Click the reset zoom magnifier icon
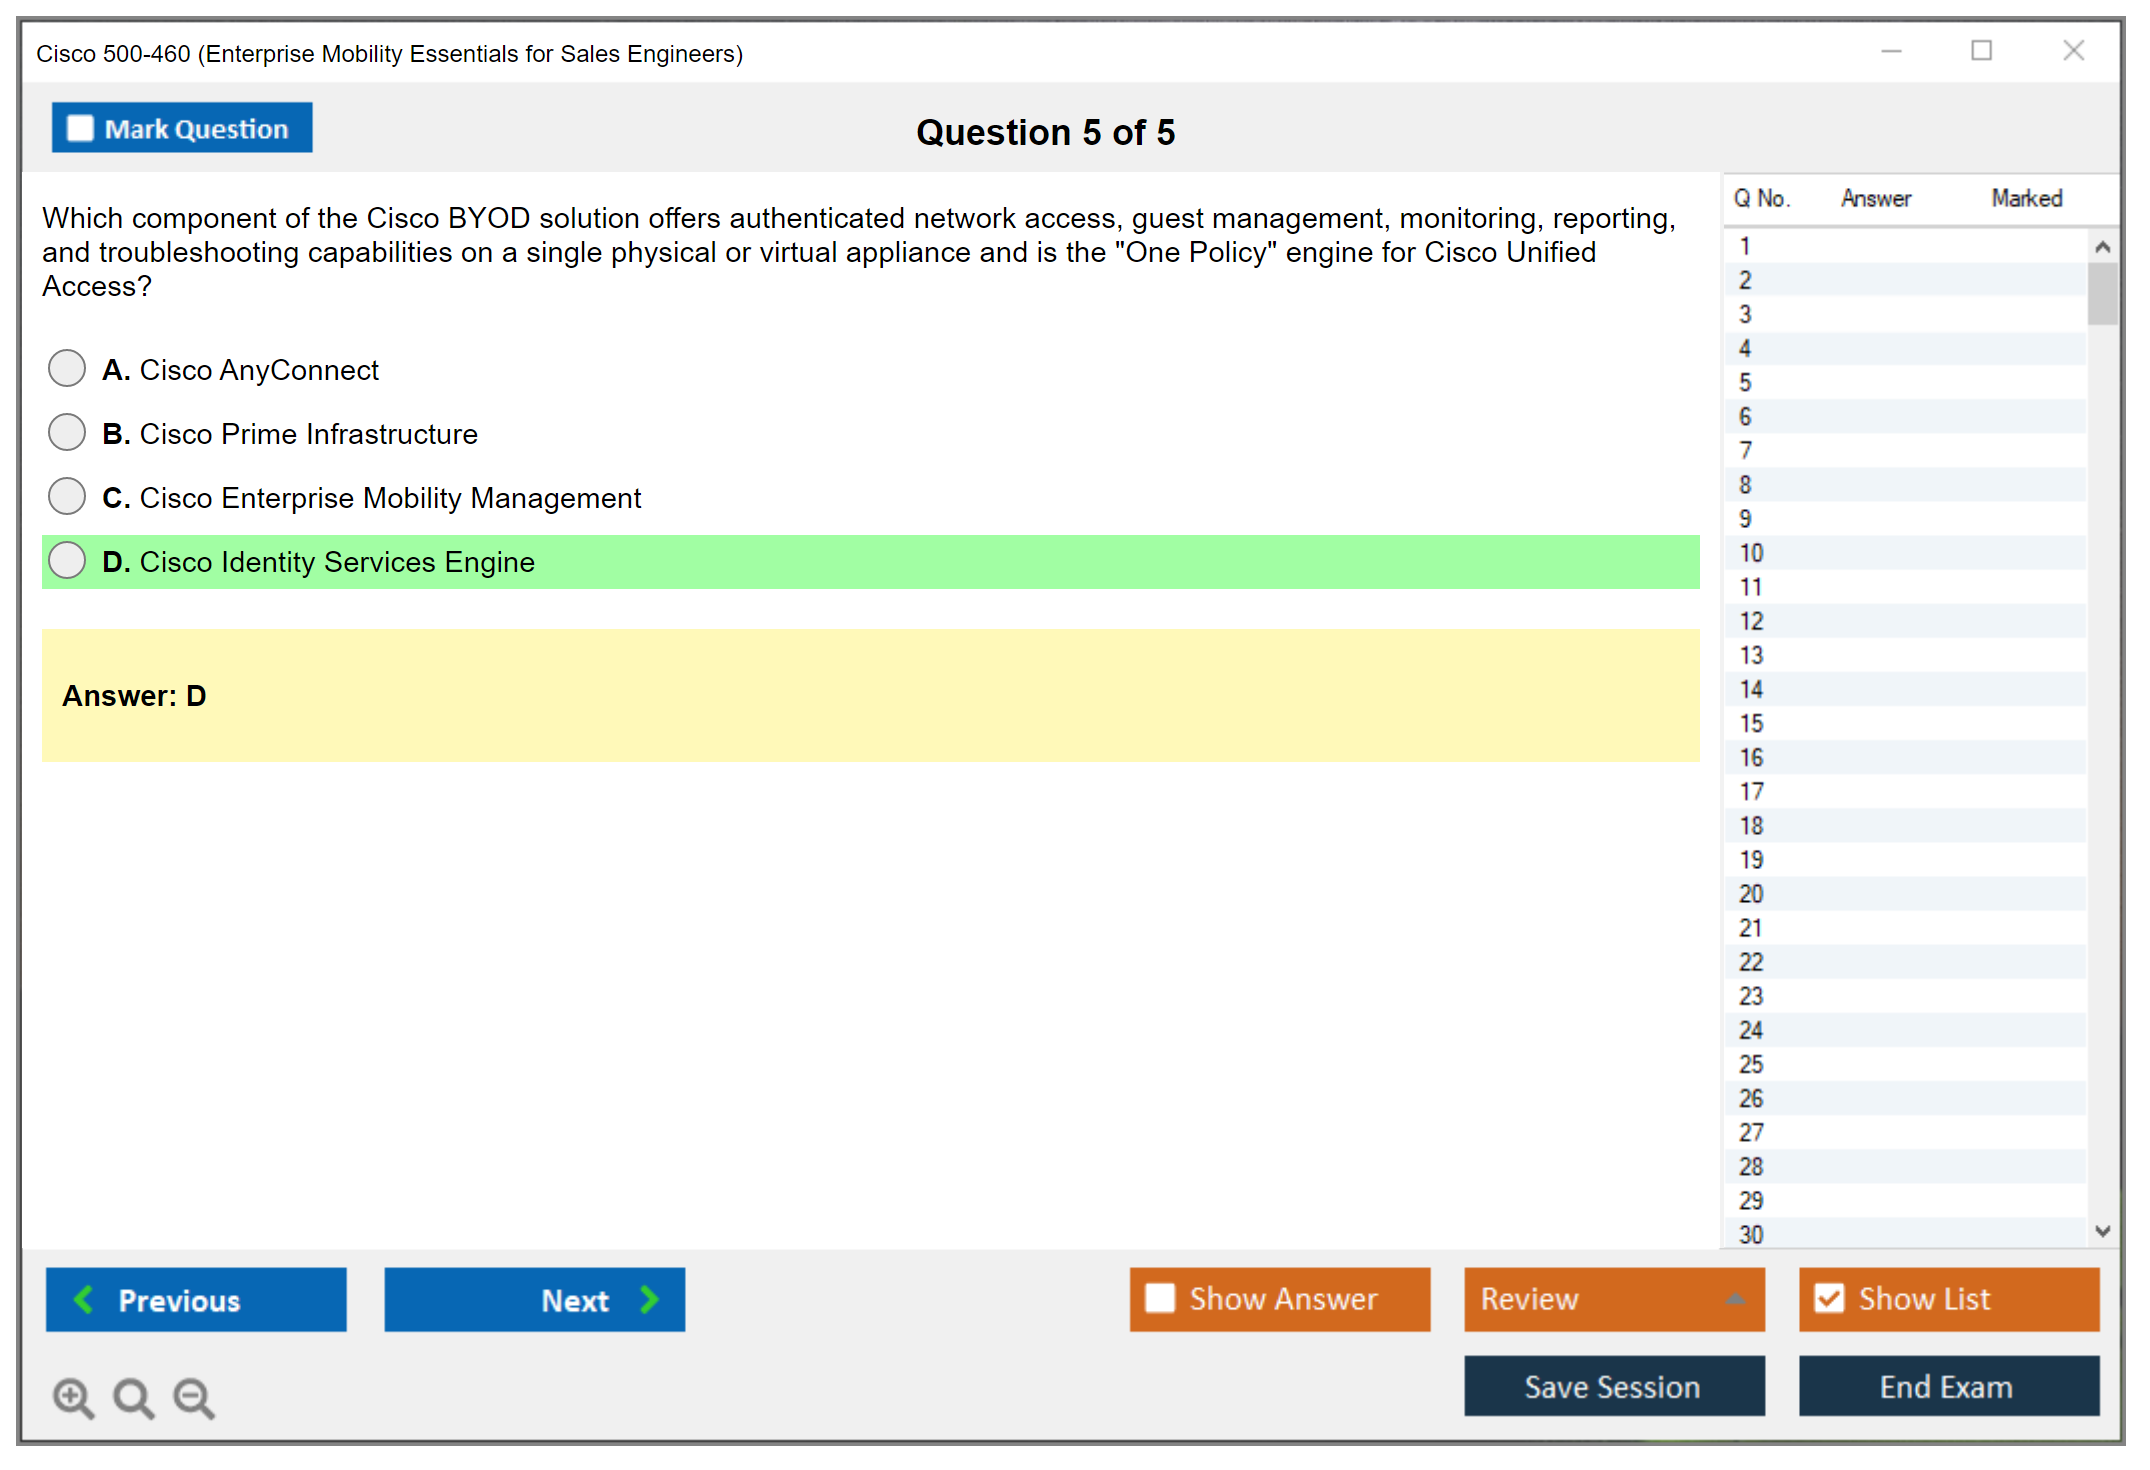Image resolution: width=2150 pixels, height=1470 pixels. pyautogui.click(x=133, y=1397)
